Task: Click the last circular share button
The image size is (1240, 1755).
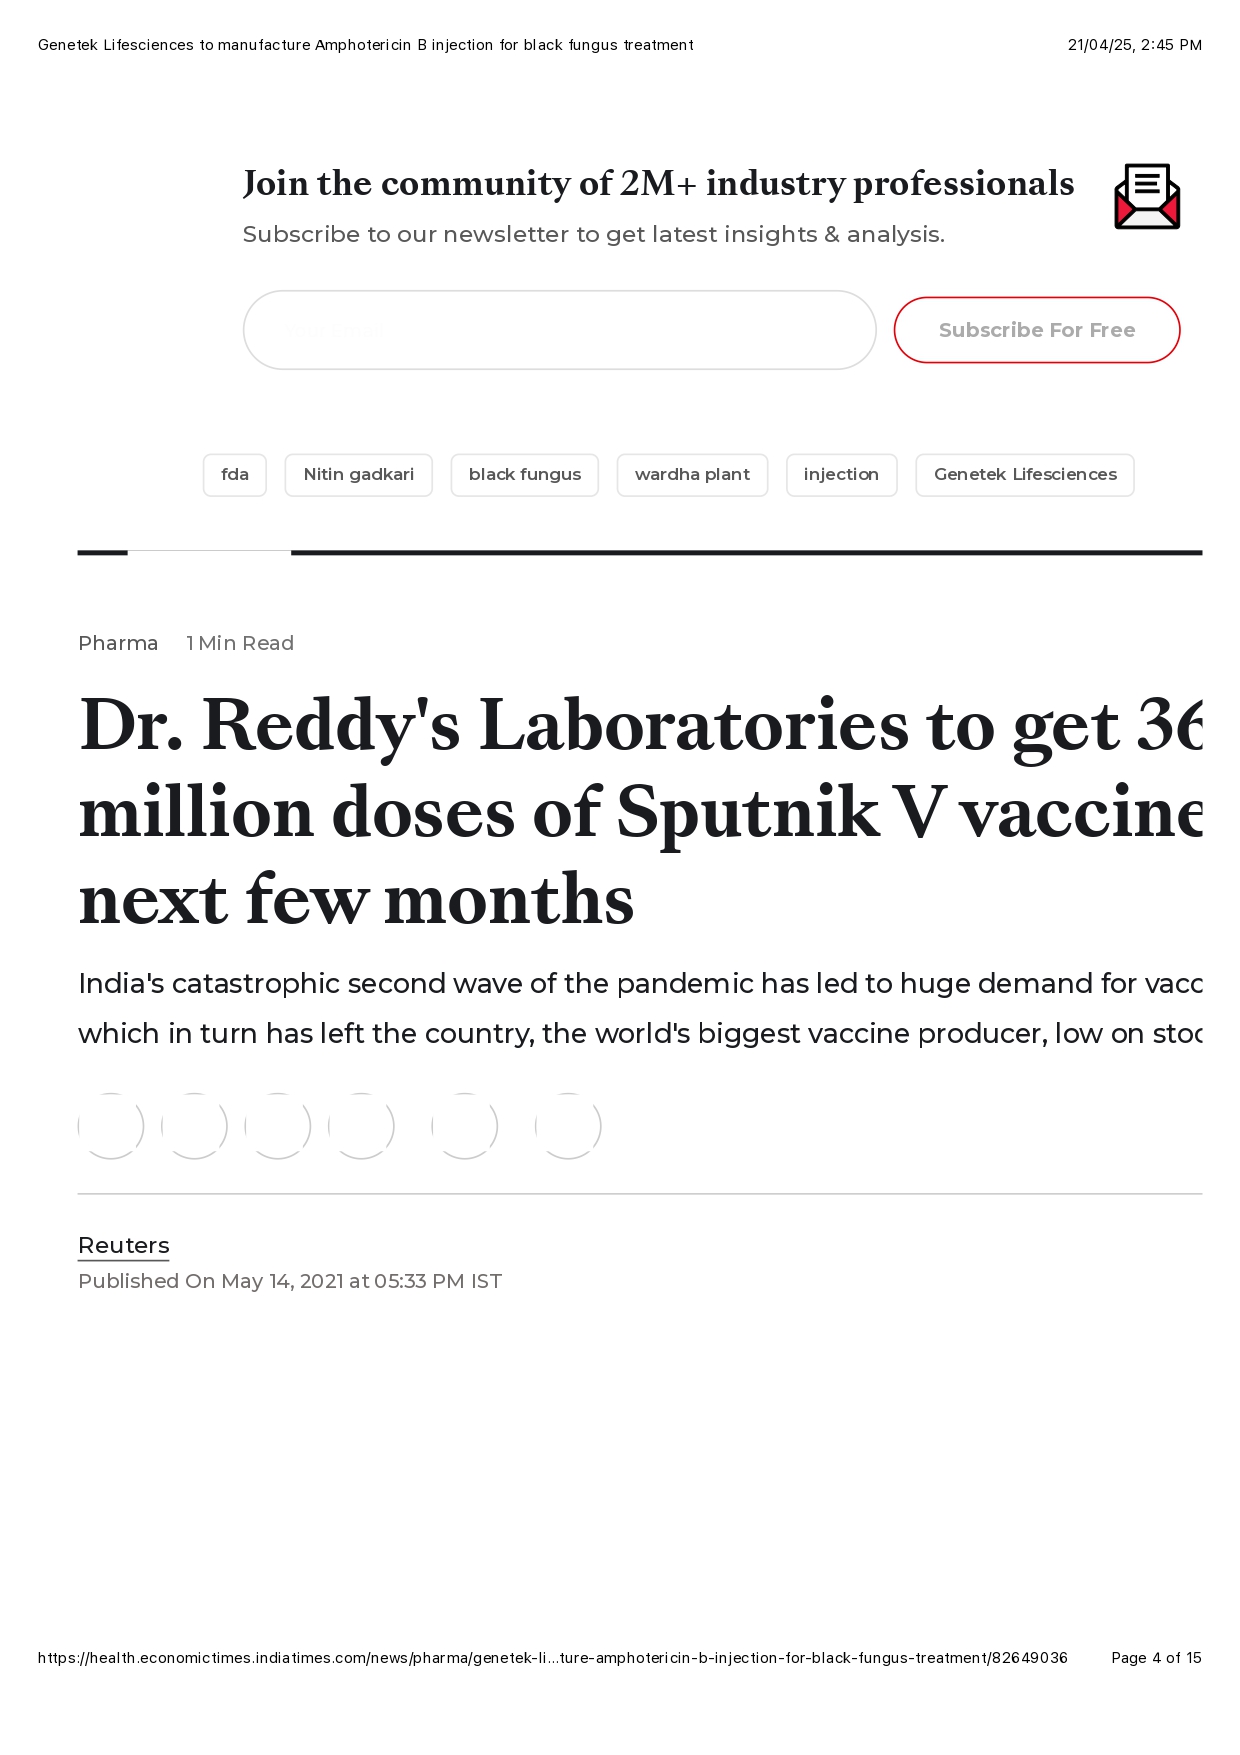Action: pos(568,1126)
